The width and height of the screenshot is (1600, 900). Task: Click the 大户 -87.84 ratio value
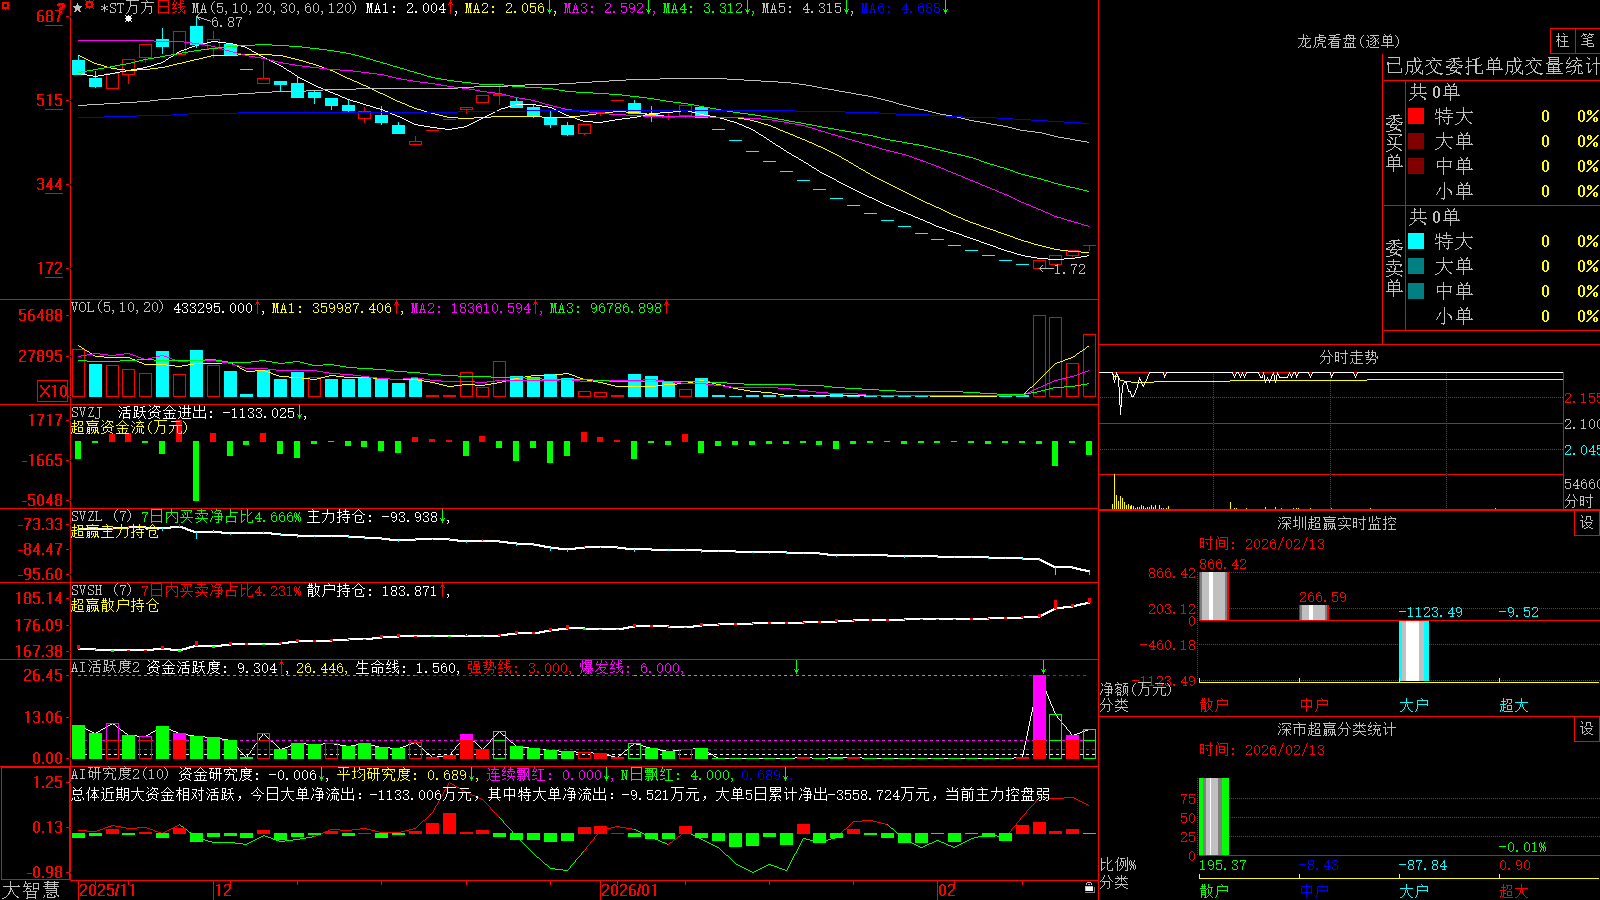click(x=1422, y=865)
